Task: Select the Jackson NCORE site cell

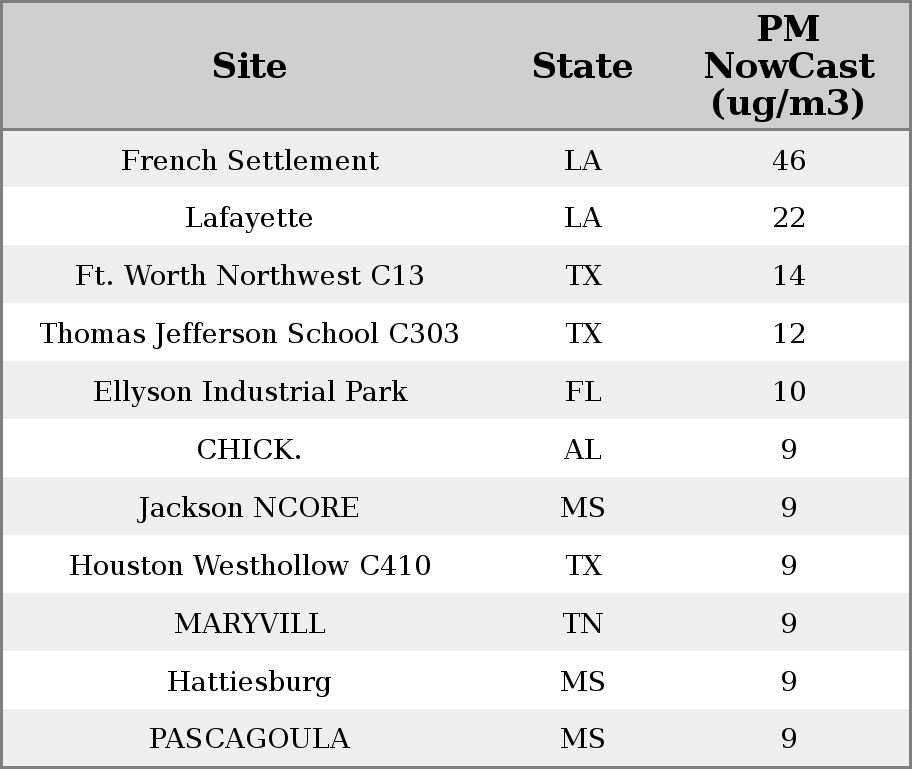Action: click(249, 508)
